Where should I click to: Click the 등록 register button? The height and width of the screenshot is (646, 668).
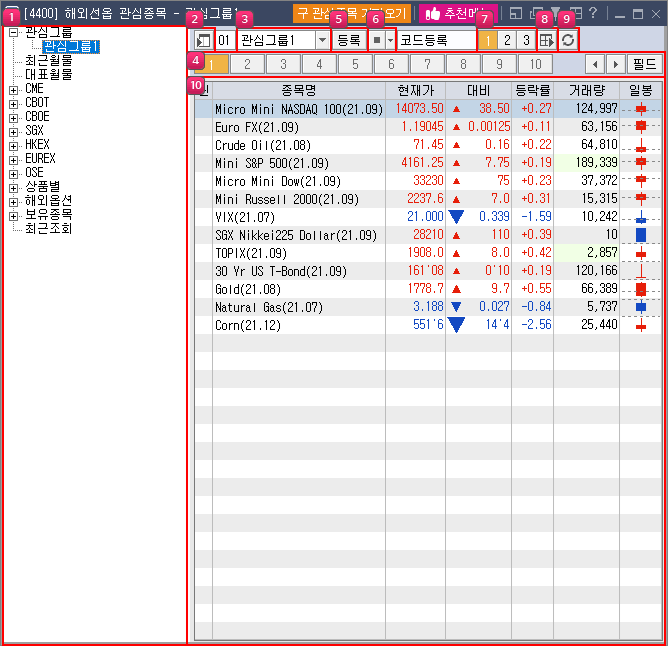point(349,40)
